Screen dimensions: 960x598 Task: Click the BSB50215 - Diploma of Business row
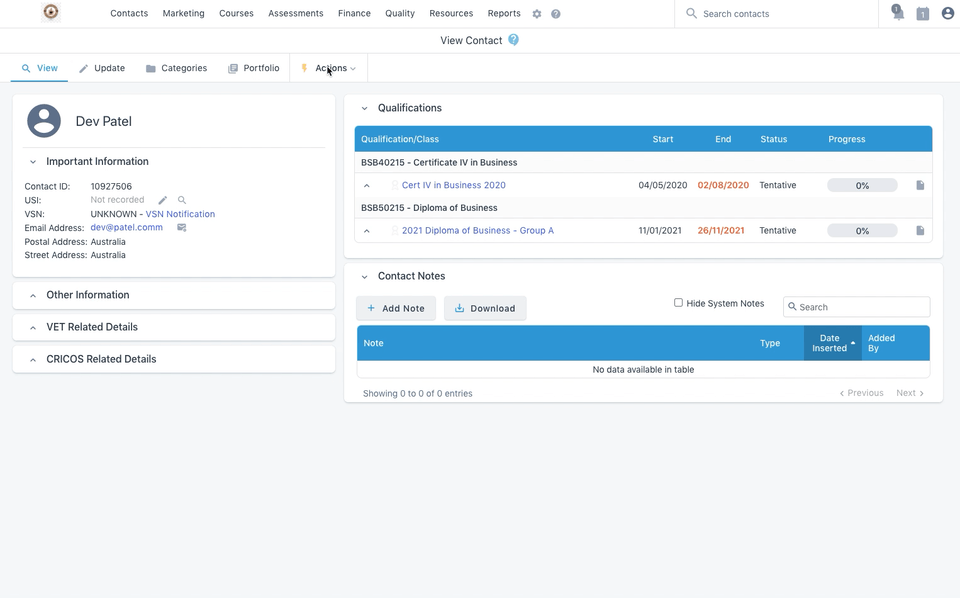click(x=643, y=207)
